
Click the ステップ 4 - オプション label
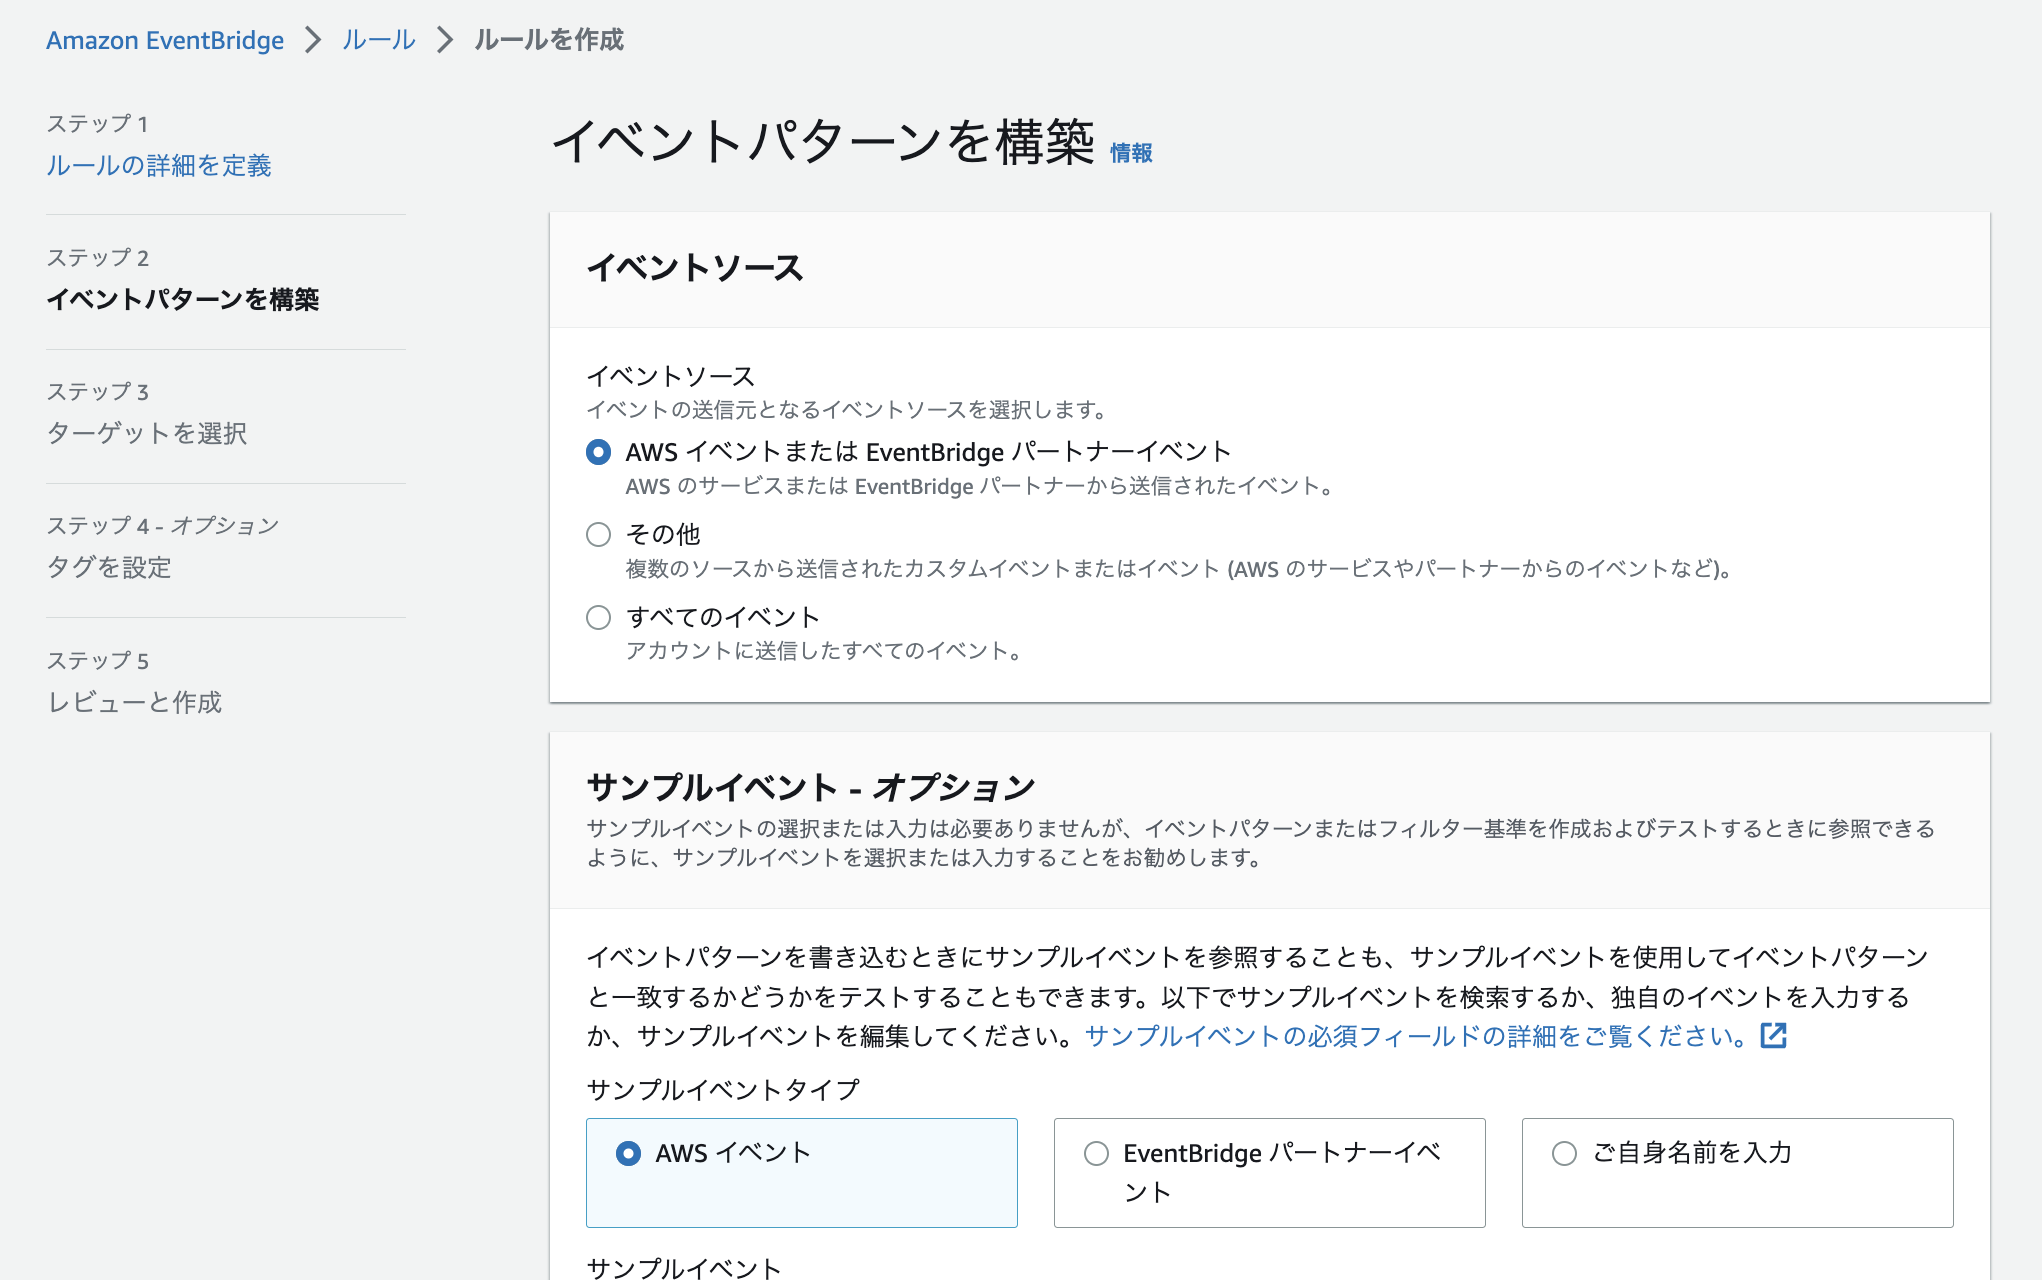[x=163, y=526]
